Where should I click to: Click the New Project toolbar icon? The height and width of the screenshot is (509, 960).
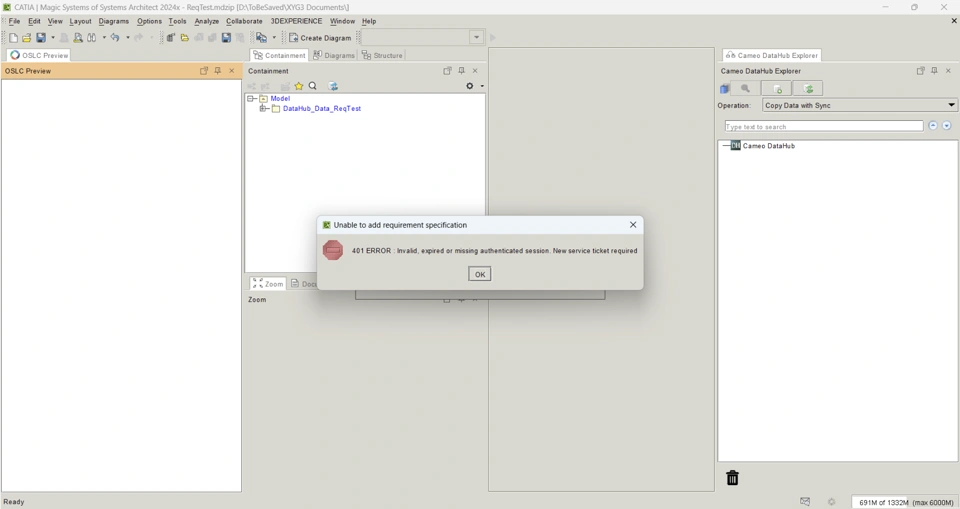[x=13, y=38]
